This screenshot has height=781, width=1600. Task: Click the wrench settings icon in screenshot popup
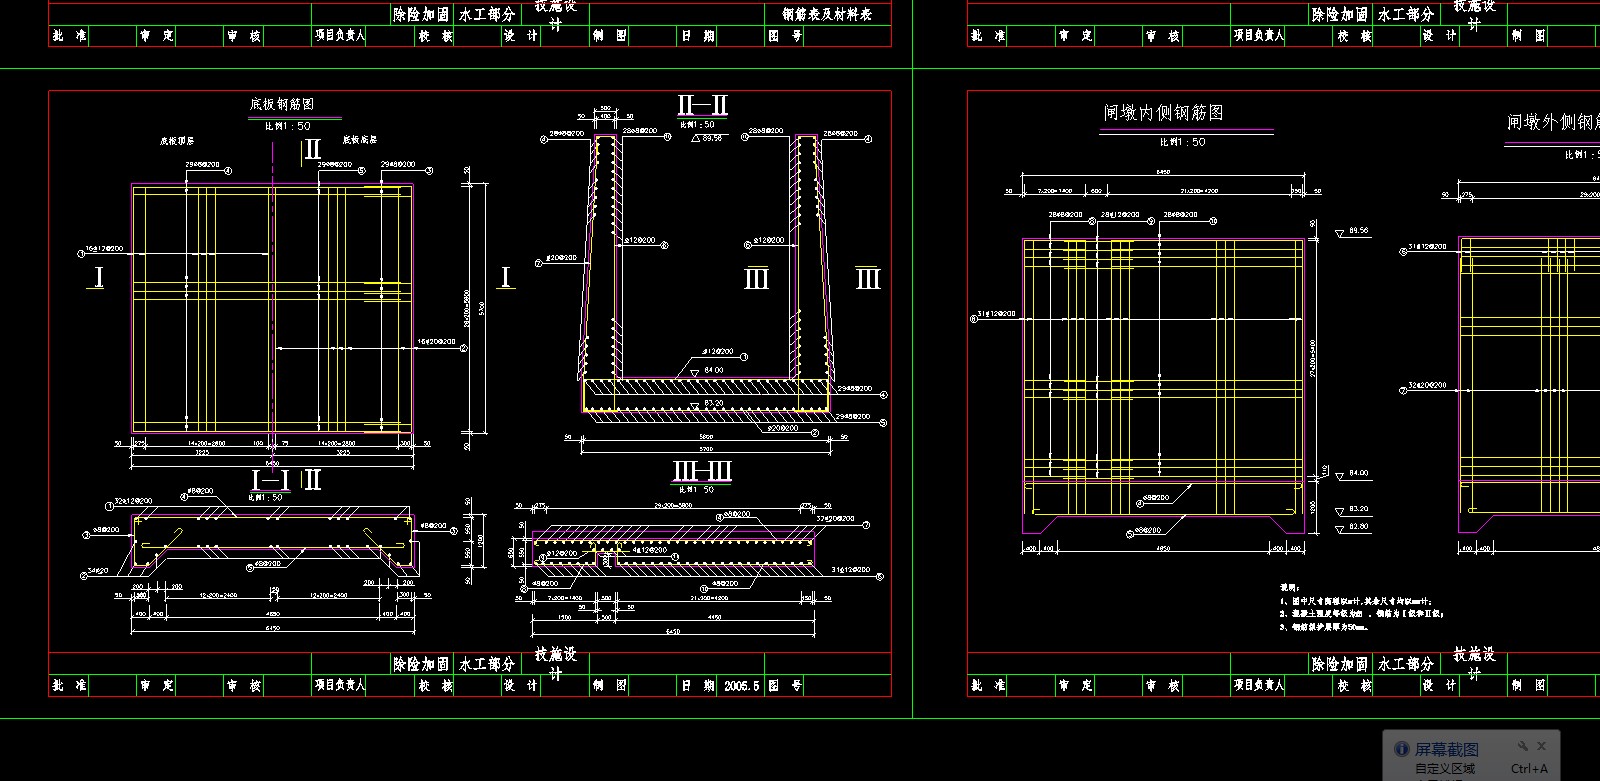click(x=1522, y=746)
